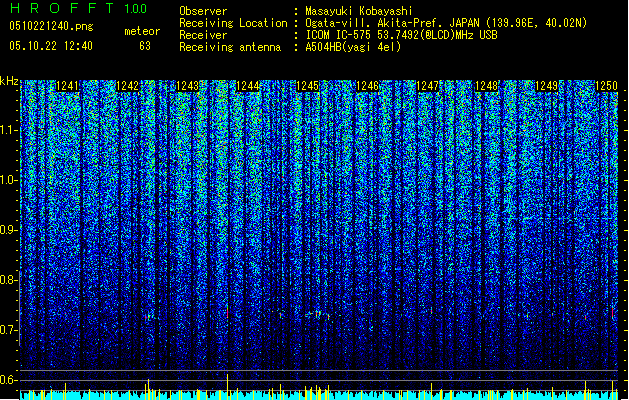629x400 pixels.
Task: Click the 1250 time marker
Action: (x=606, y=86)
